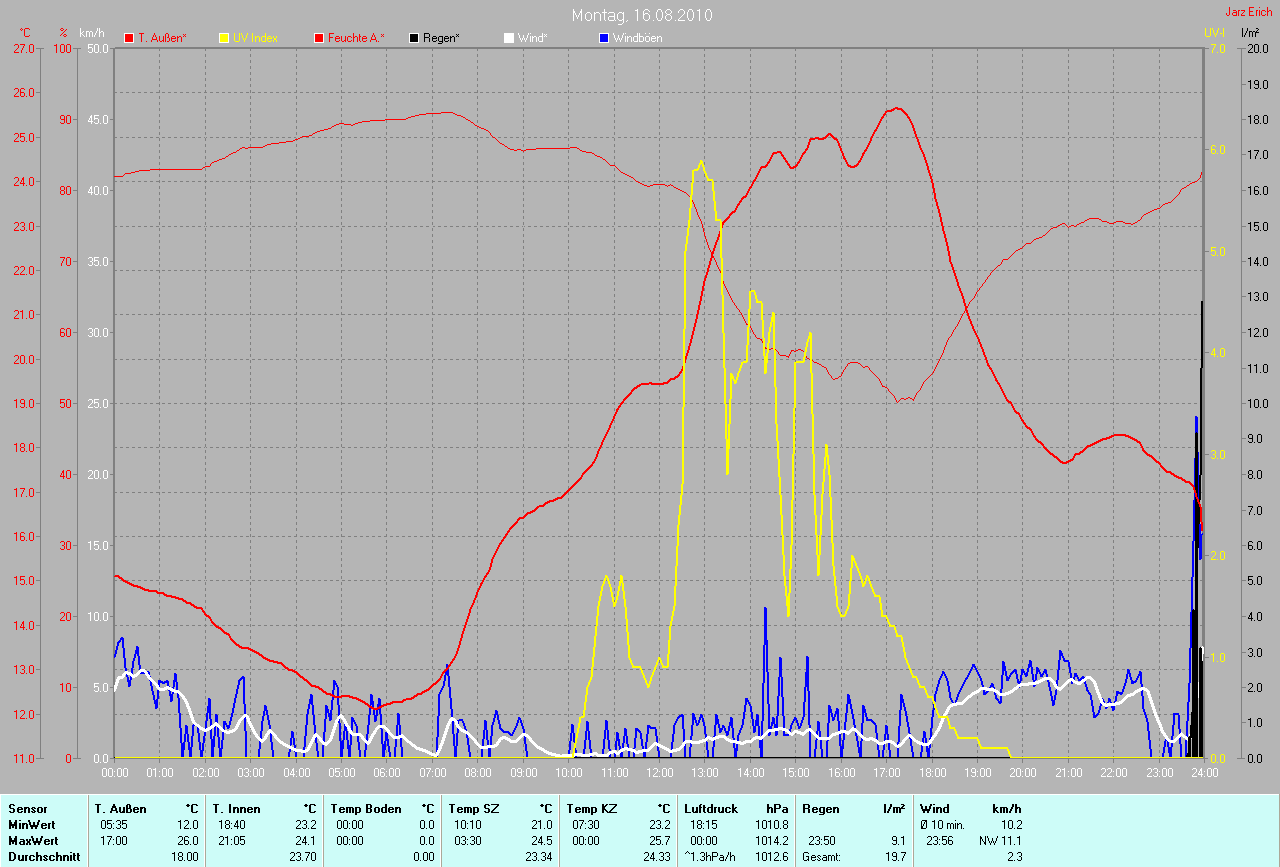The image size is (1280, 867).
Task: Click the 'Ø 10 min.' wind label
Action: click(941, 825)
